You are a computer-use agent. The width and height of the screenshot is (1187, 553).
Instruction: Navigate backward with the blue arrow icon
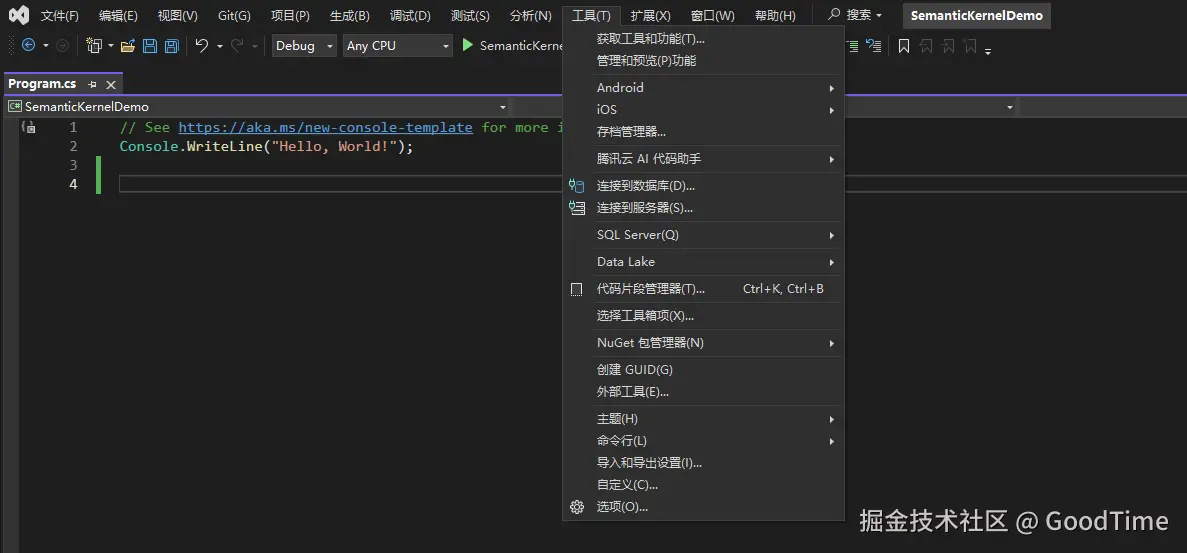pyautogui.click(x=29, y=45)
